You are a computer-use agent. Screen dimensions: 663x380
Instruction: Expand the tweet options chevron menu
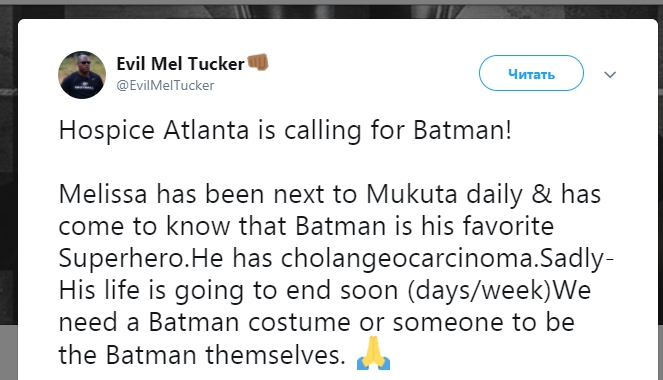610,75
